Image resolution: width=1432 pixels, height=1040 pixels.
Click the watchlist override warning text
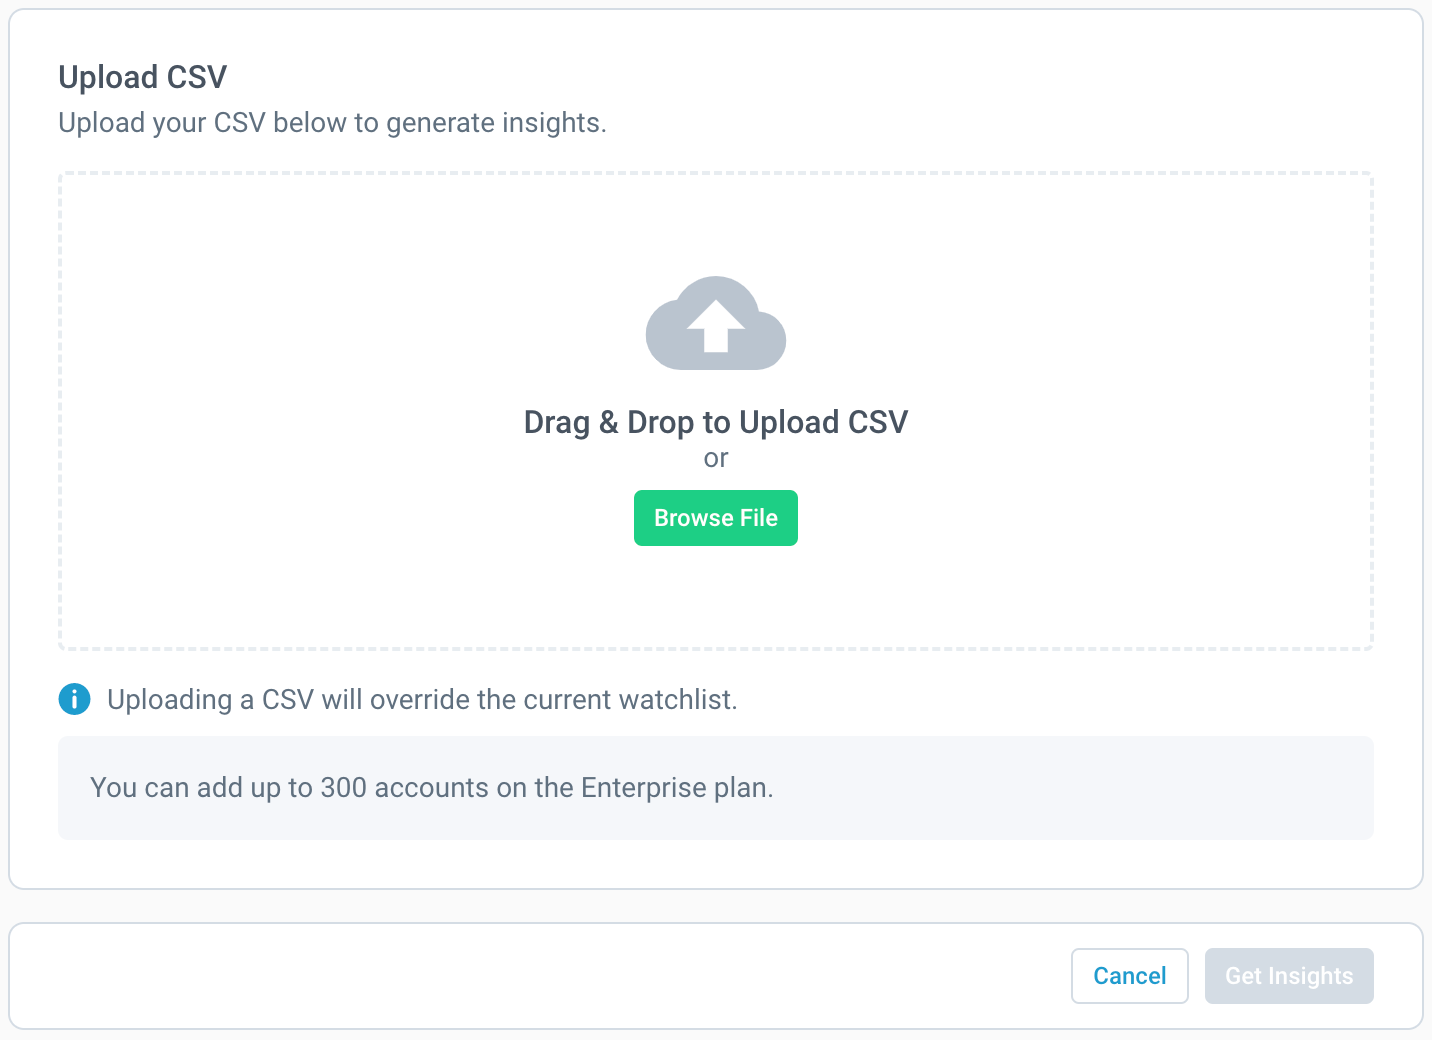(x=421, y=699)
